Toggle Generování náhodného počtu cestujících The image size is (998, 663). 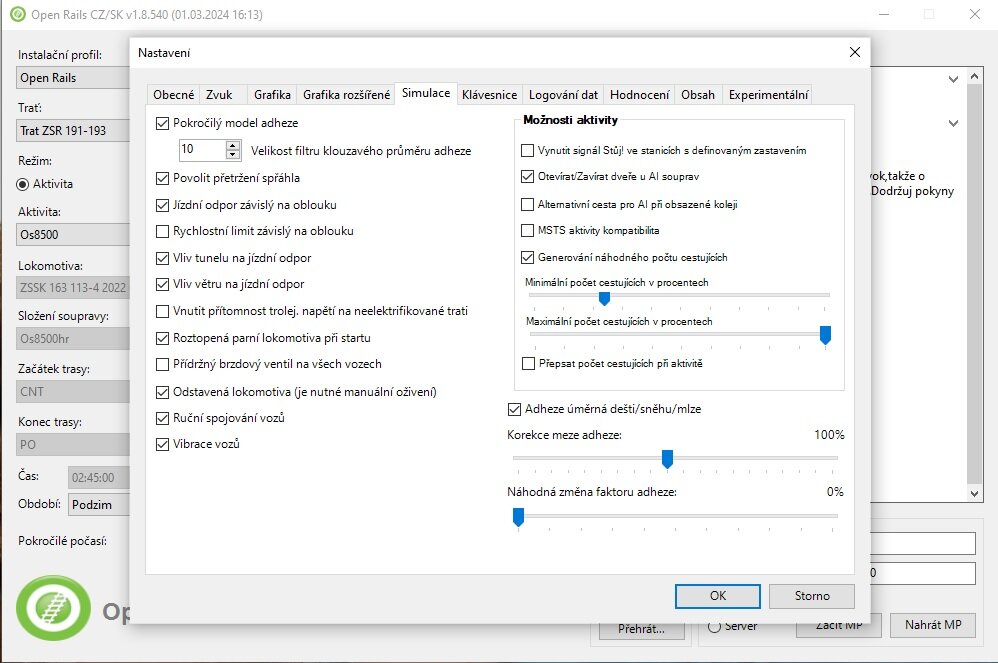pos(527,257)
